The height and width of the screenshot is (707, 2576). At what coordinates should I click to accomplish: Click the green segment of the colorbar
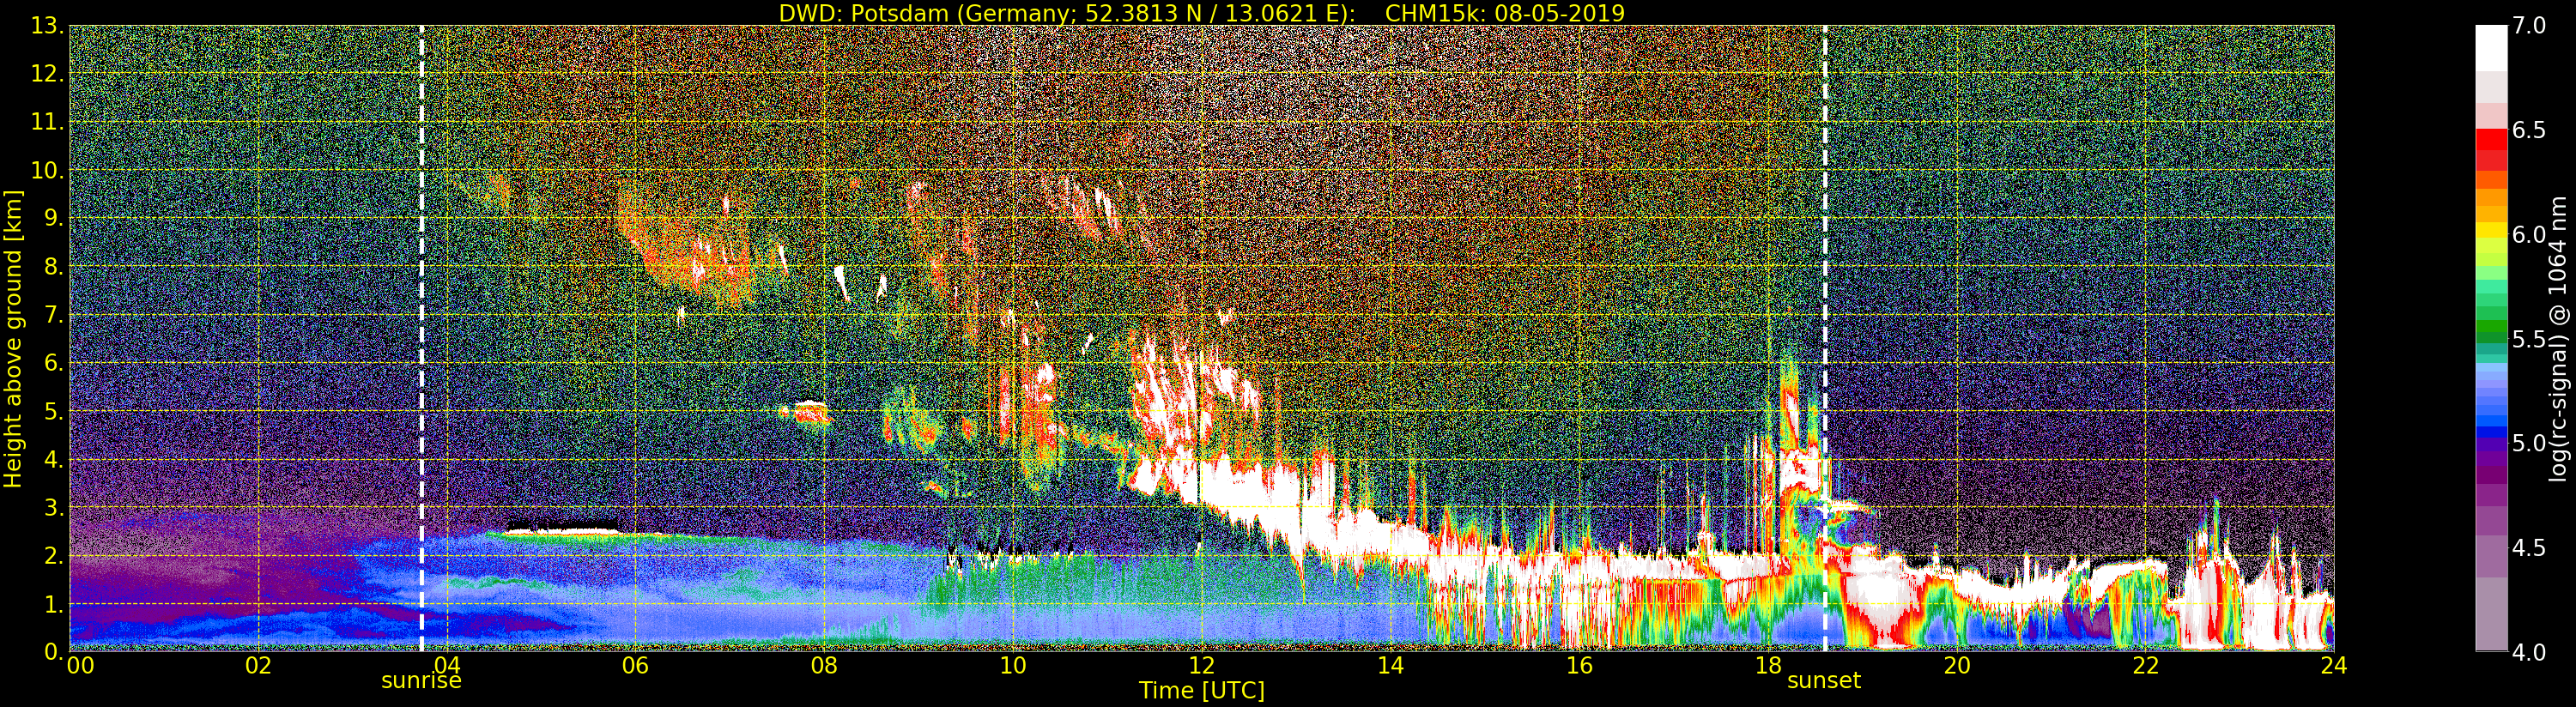(x=2491, y=325)
